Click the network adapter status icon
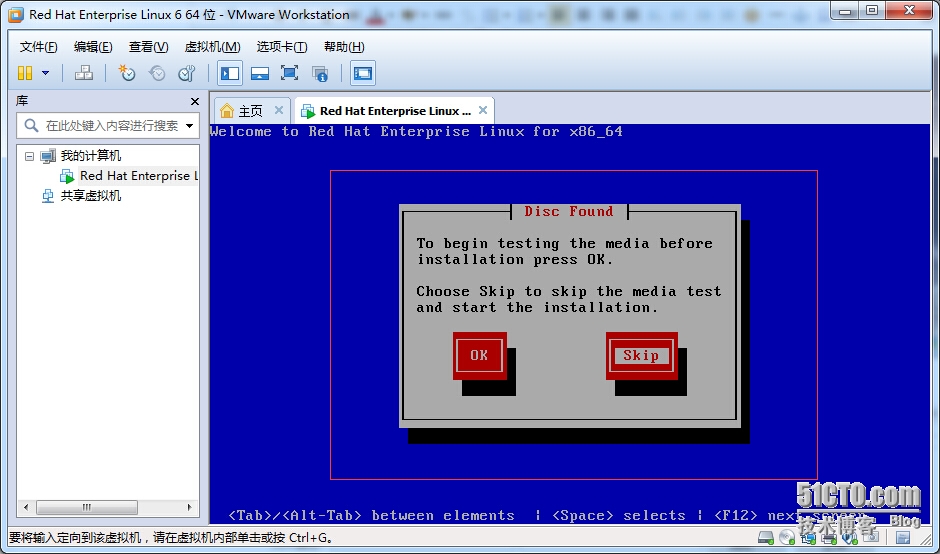 click(x=808, y=537)
